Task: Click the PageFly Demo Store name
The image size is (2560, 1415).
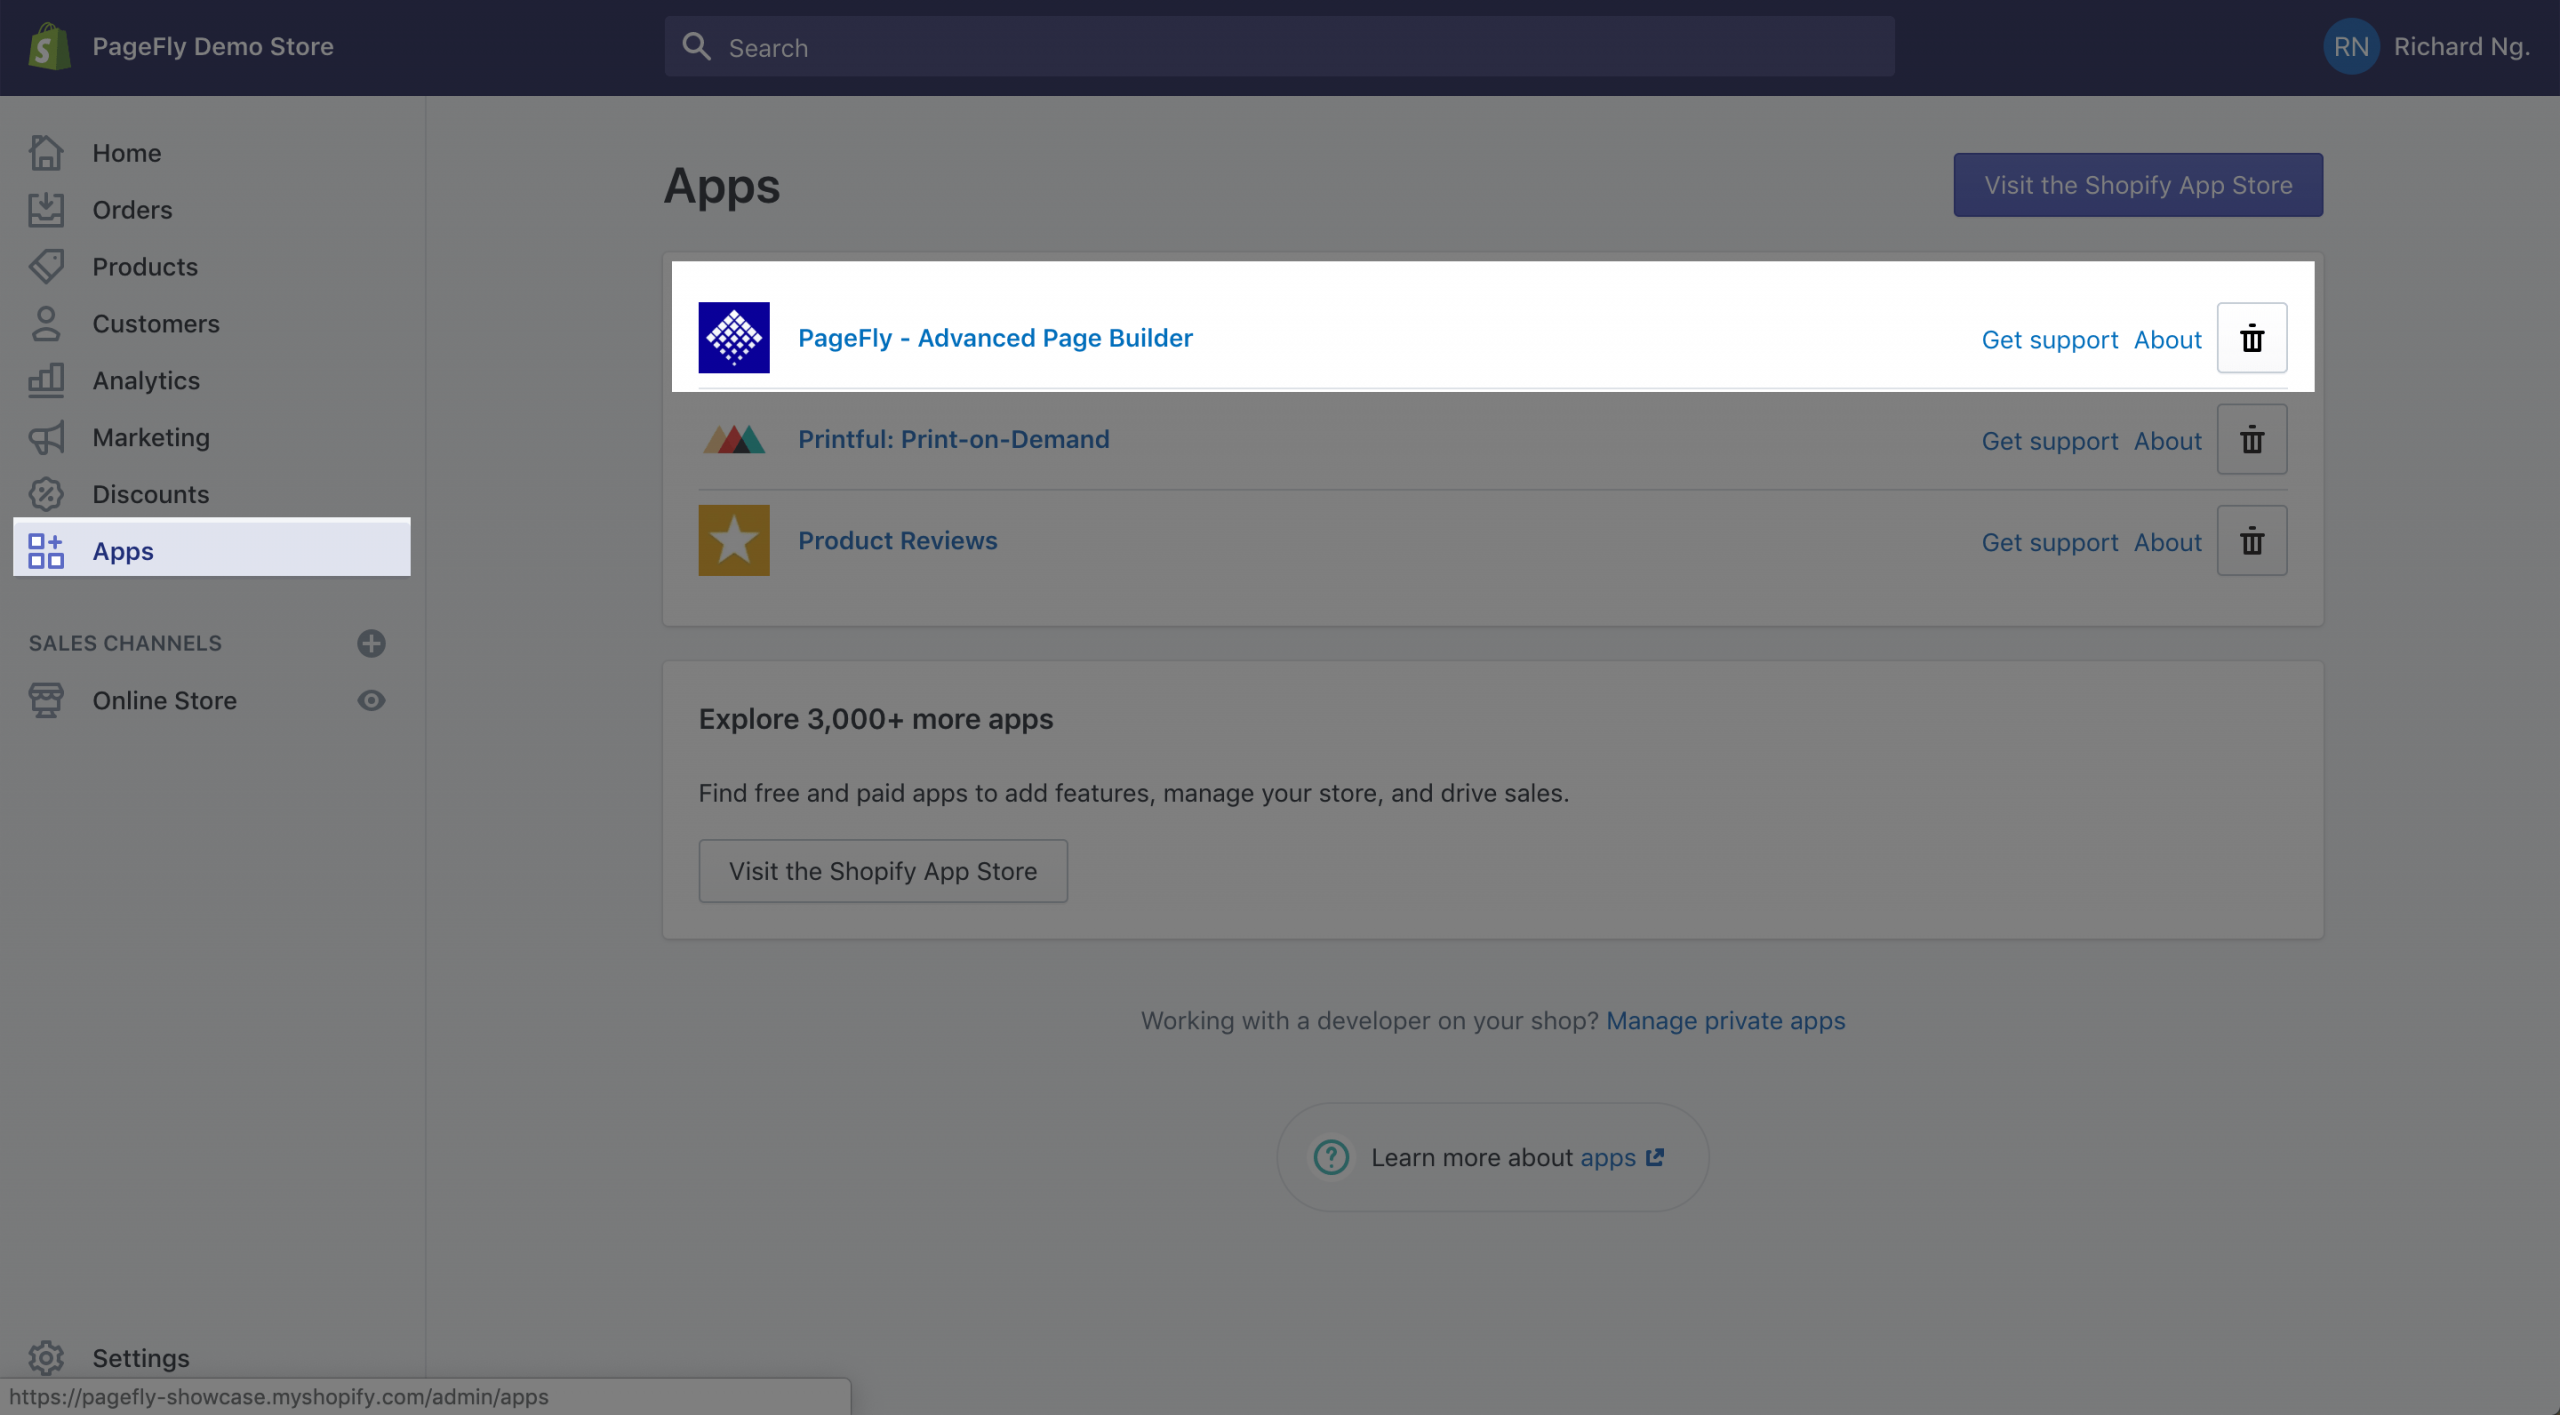Action: tap(213, 46)
